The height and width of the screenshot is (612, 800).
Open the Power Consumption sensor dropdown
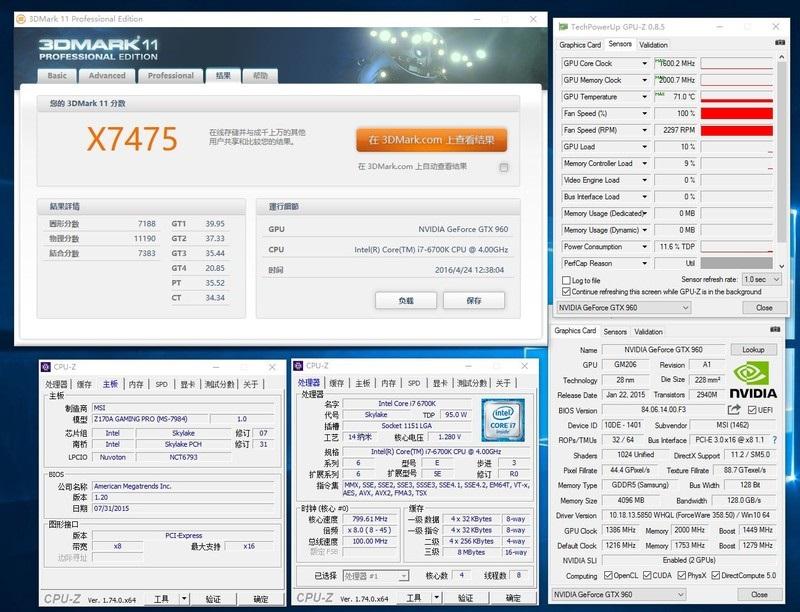click(x=644, y=247)
